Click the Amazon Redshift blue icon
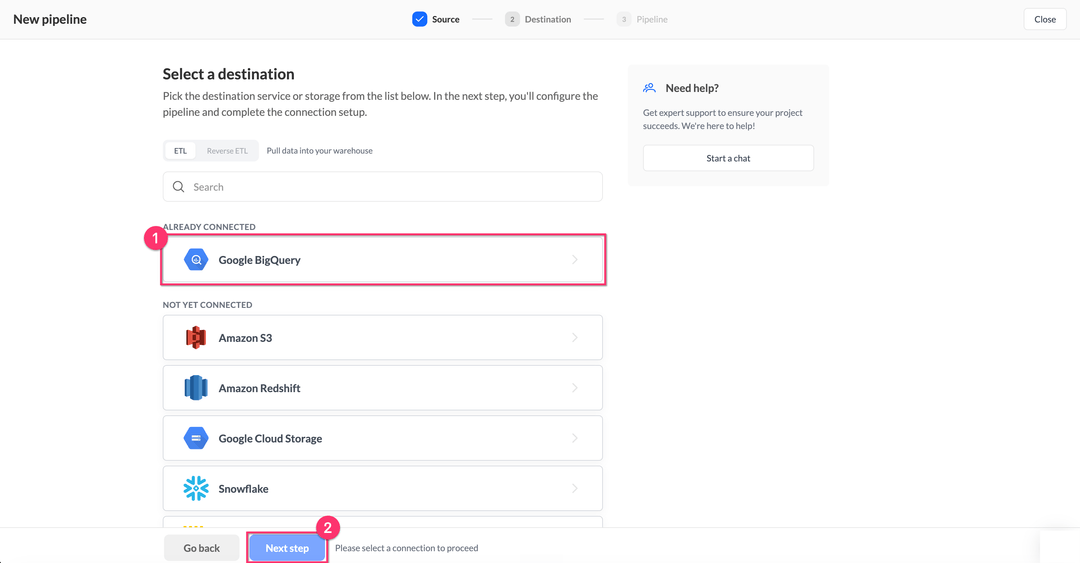Screen dimensions: 1080x563 196,388
